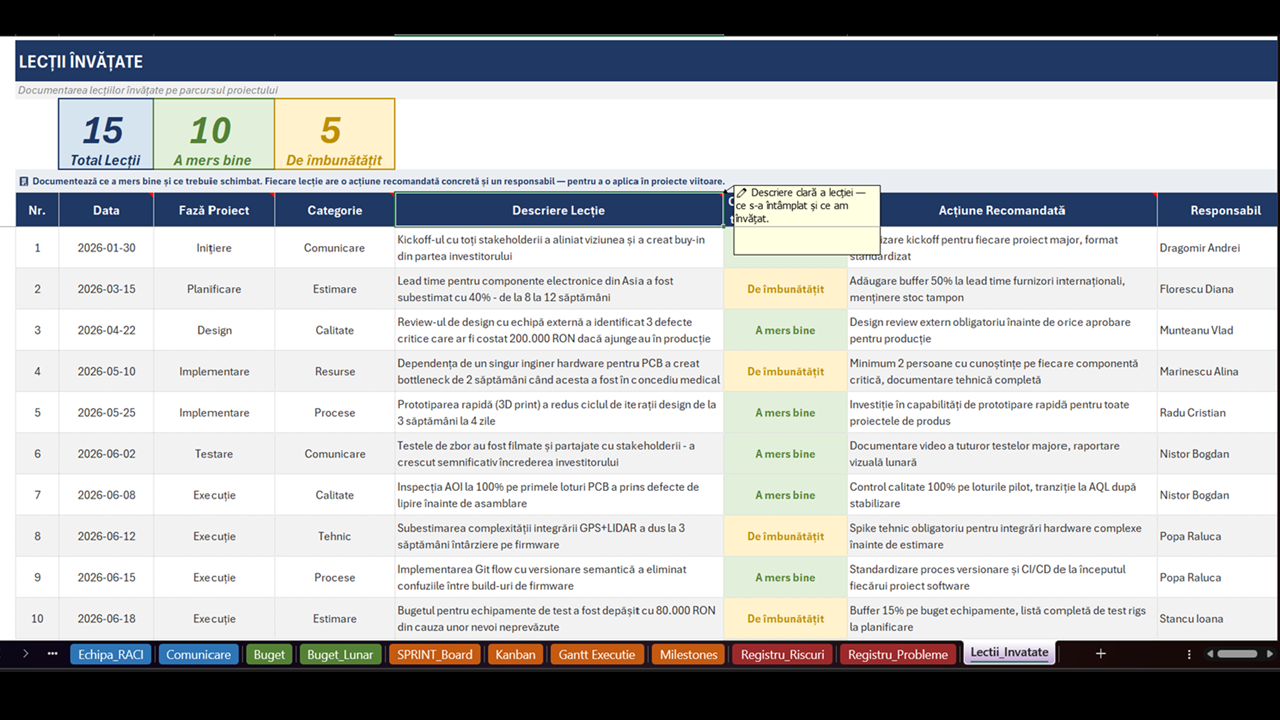Select the Categorie header cell

click(335, 210)
